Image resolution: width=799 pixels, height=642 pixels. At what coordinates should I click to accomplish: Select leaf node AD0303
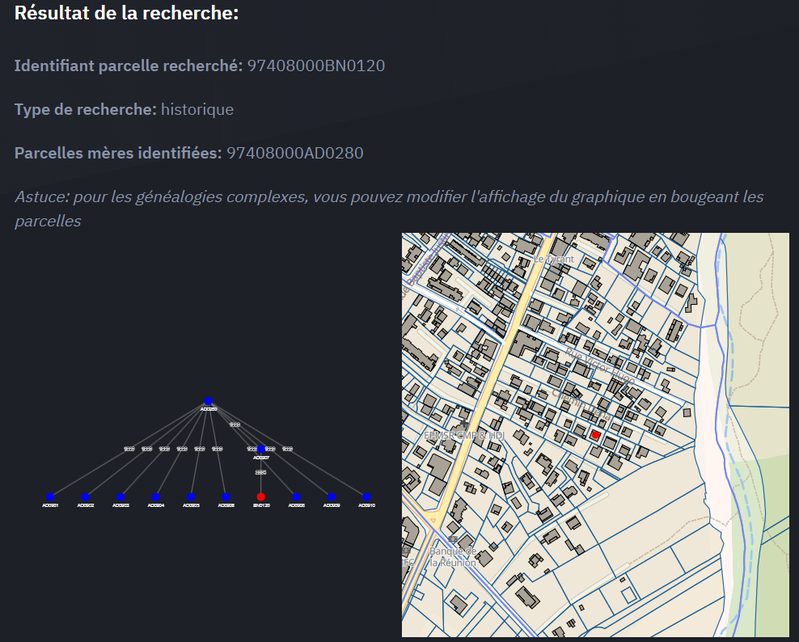(x=120, y=497)
